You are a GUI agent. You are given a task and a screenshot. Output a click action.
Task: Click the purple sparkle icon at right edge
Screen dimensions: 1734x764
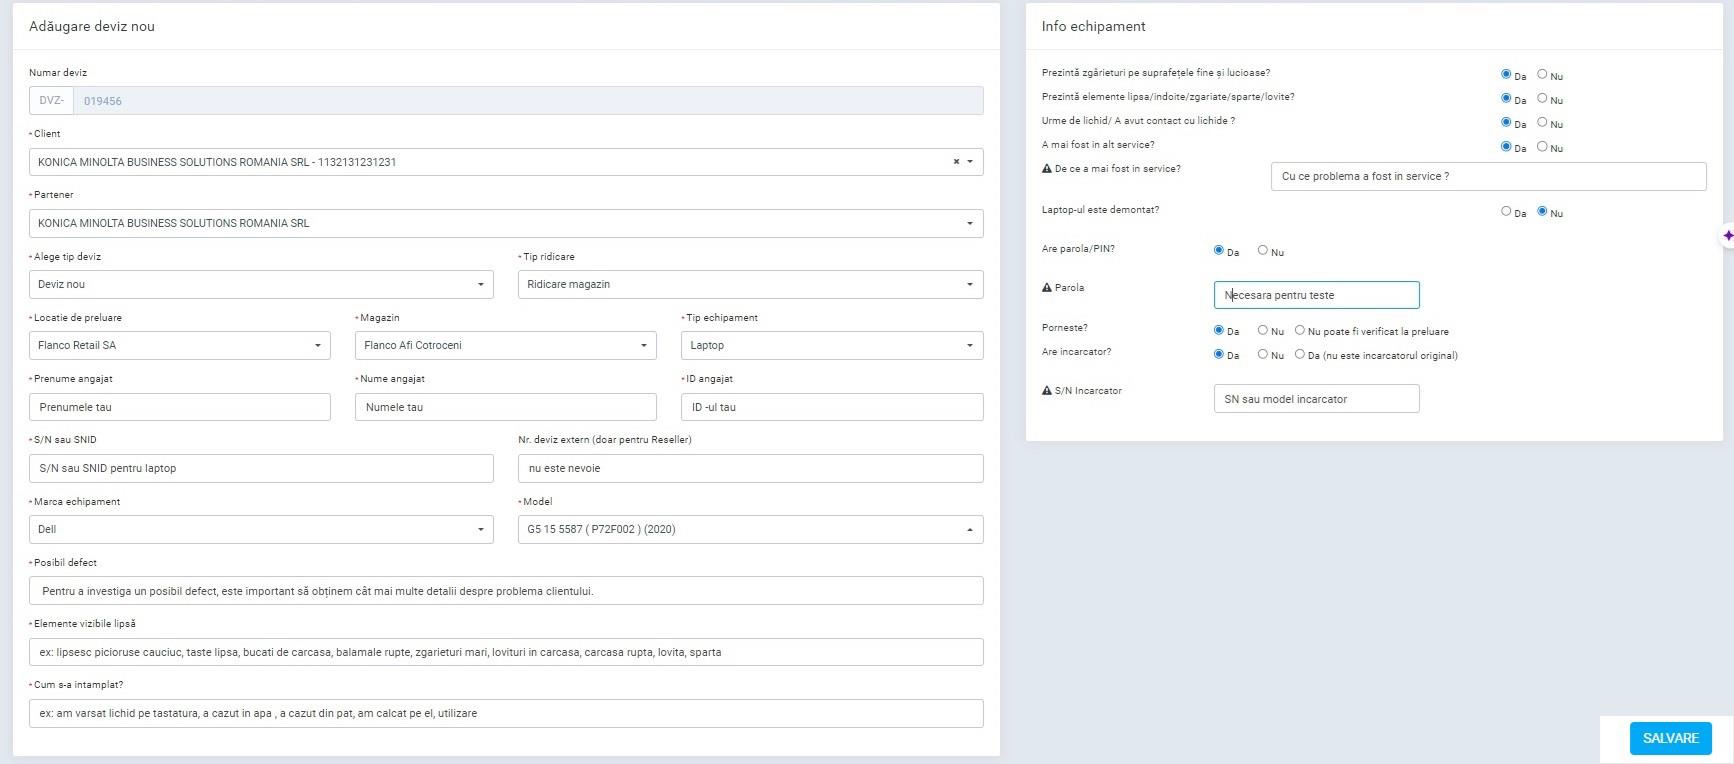point(1727,236)
